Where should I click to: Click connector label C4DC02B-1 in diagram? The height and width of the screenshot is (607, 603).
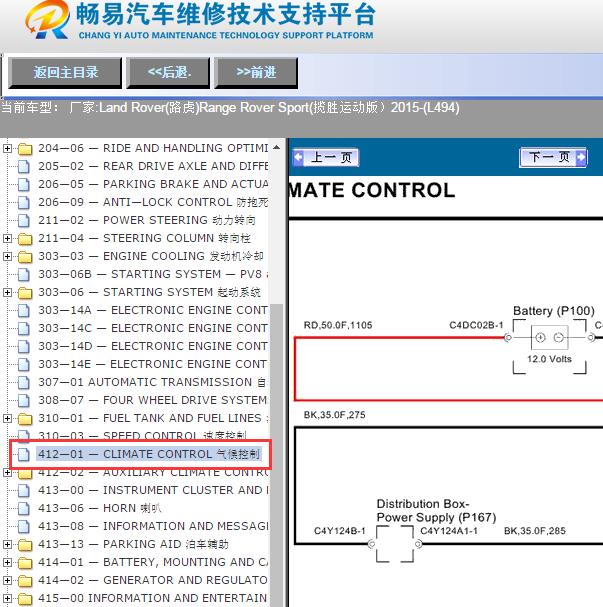(476, 325)
